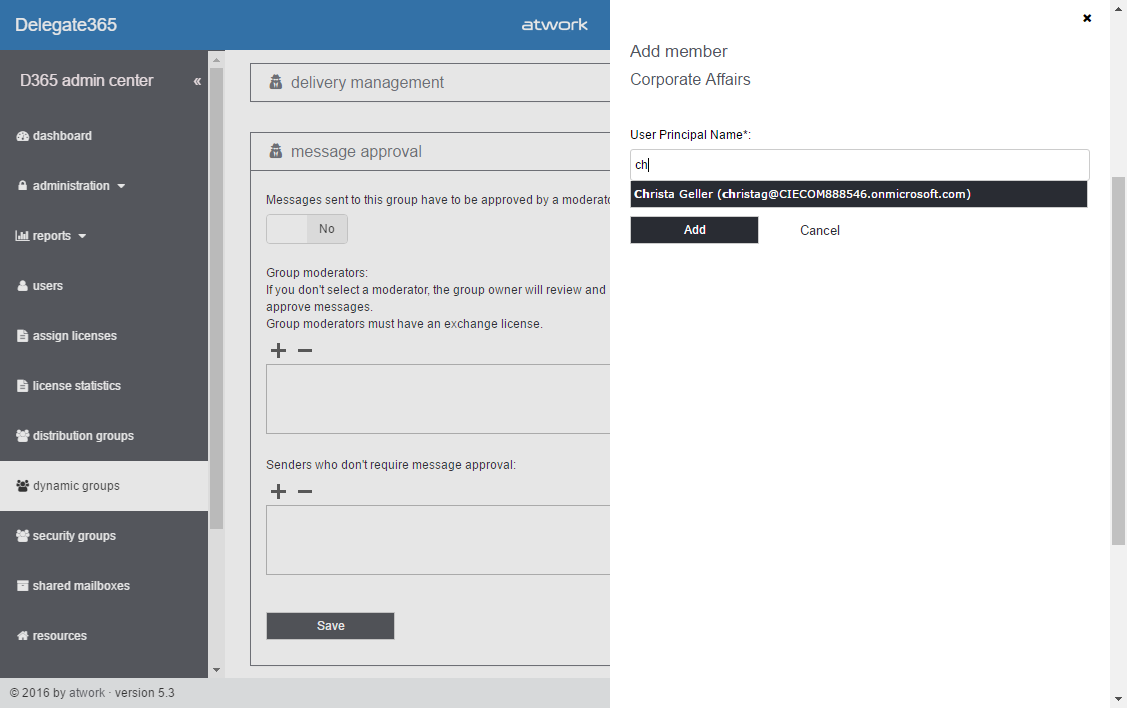
Task: Click the Group moderators list box
Action: click(x=438, y=399)
